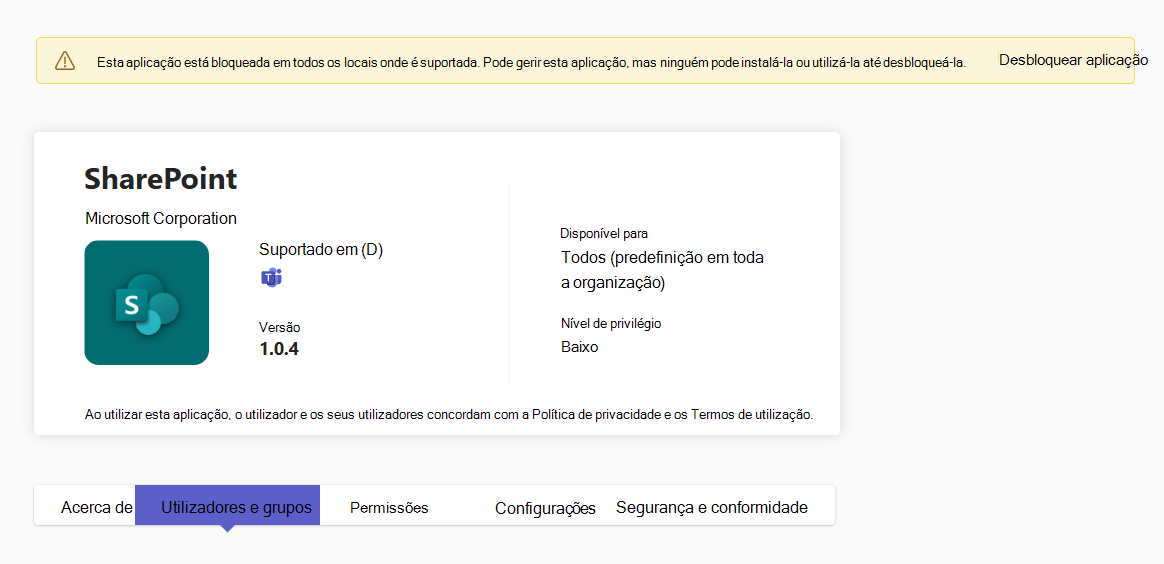Click the Baixo privilege value
Viewport: 1164px width, 564px height.
click(x=580, y=347)
